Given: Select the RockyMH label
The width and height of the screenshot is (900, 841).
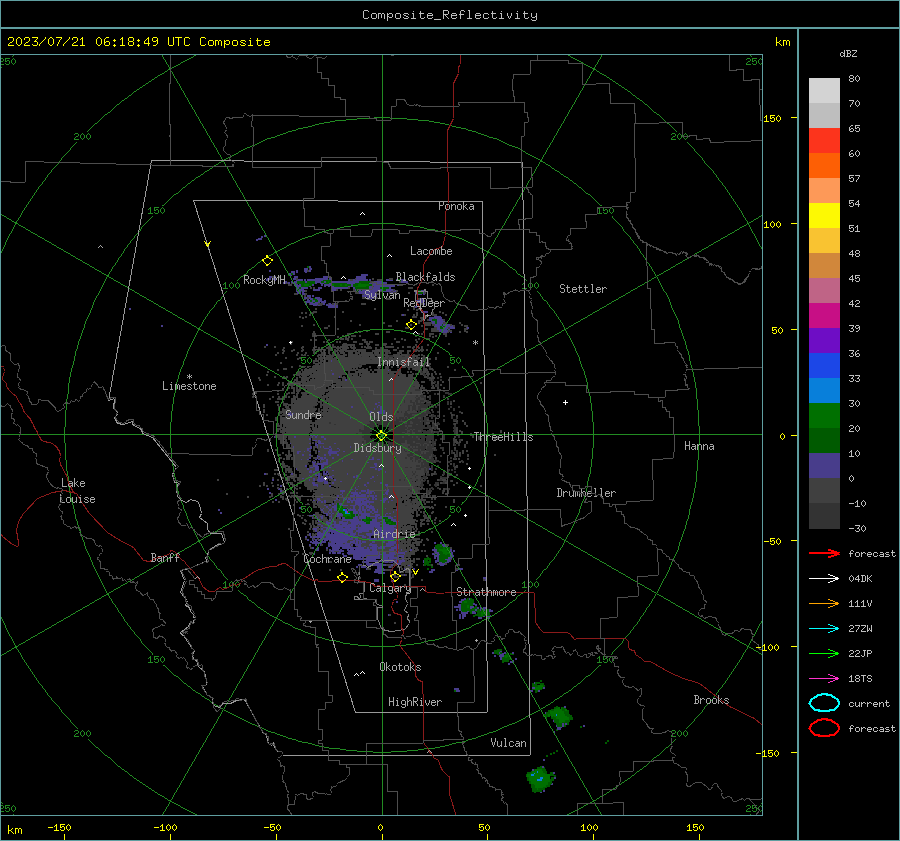Looking at the screenshot, I should tap(264, 280).
